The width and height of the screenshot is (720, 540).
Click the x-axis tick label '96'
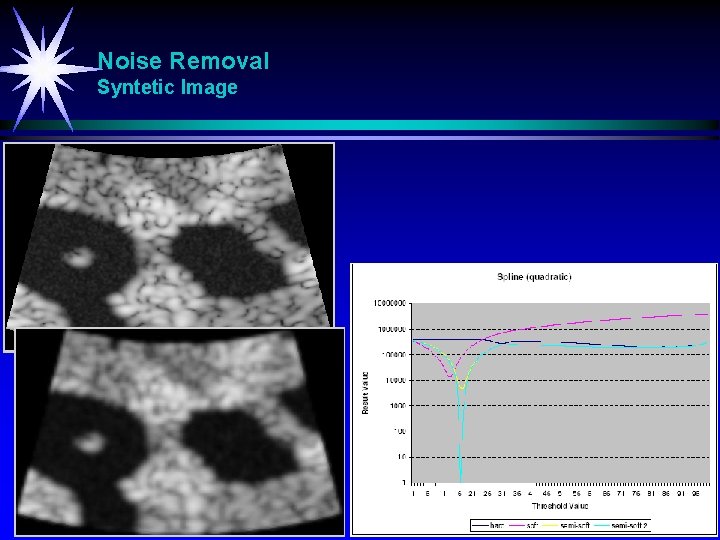tap(695, 494)
